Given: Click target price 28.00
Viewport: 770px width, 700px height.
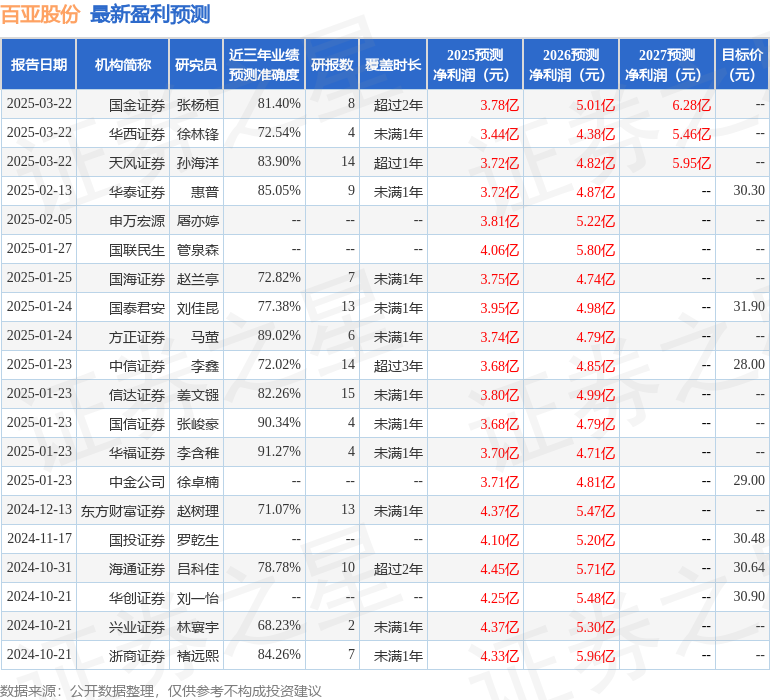Looking at the screenshot, I should 749,364.
